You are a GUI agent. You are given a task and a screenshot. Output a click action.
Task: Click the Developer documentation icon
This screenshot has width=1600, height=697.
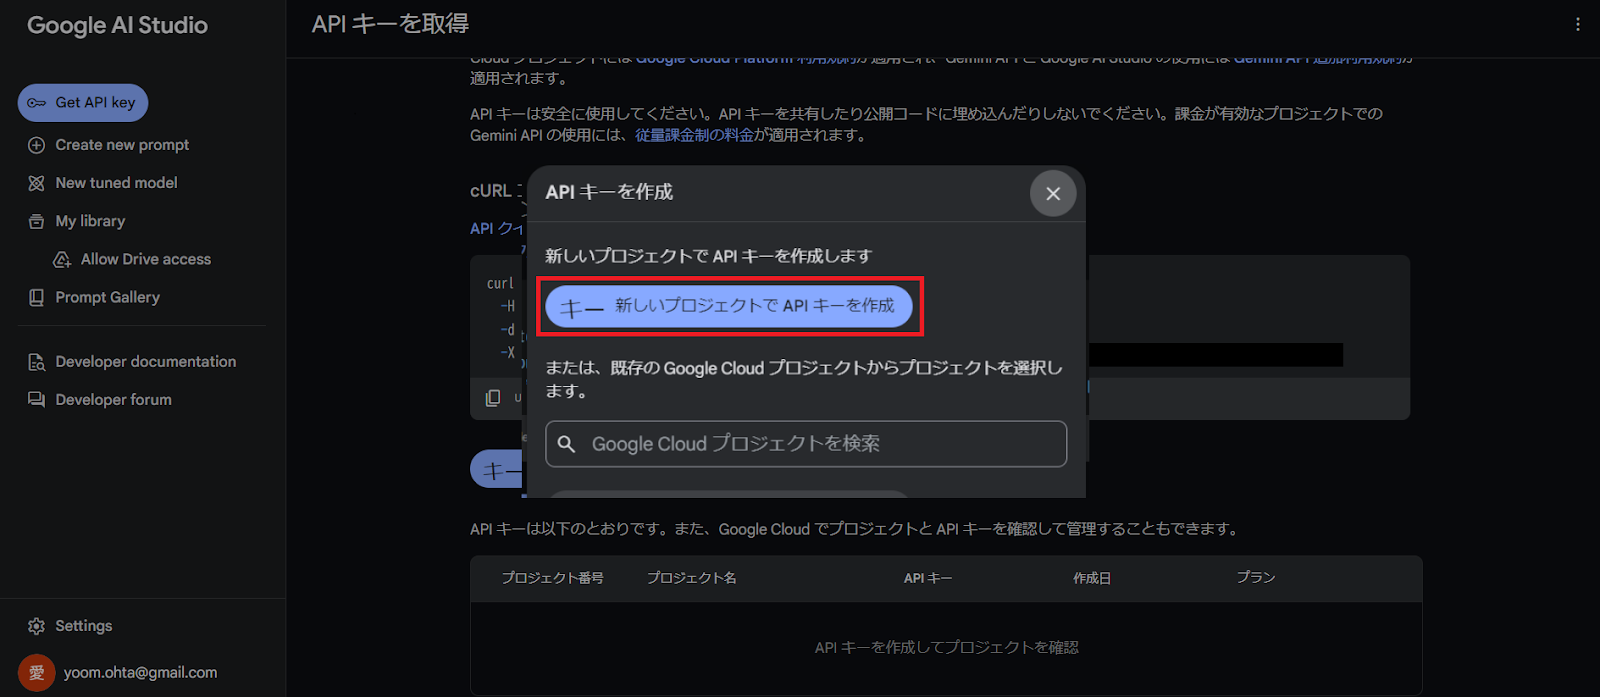[x=37, y=362]
